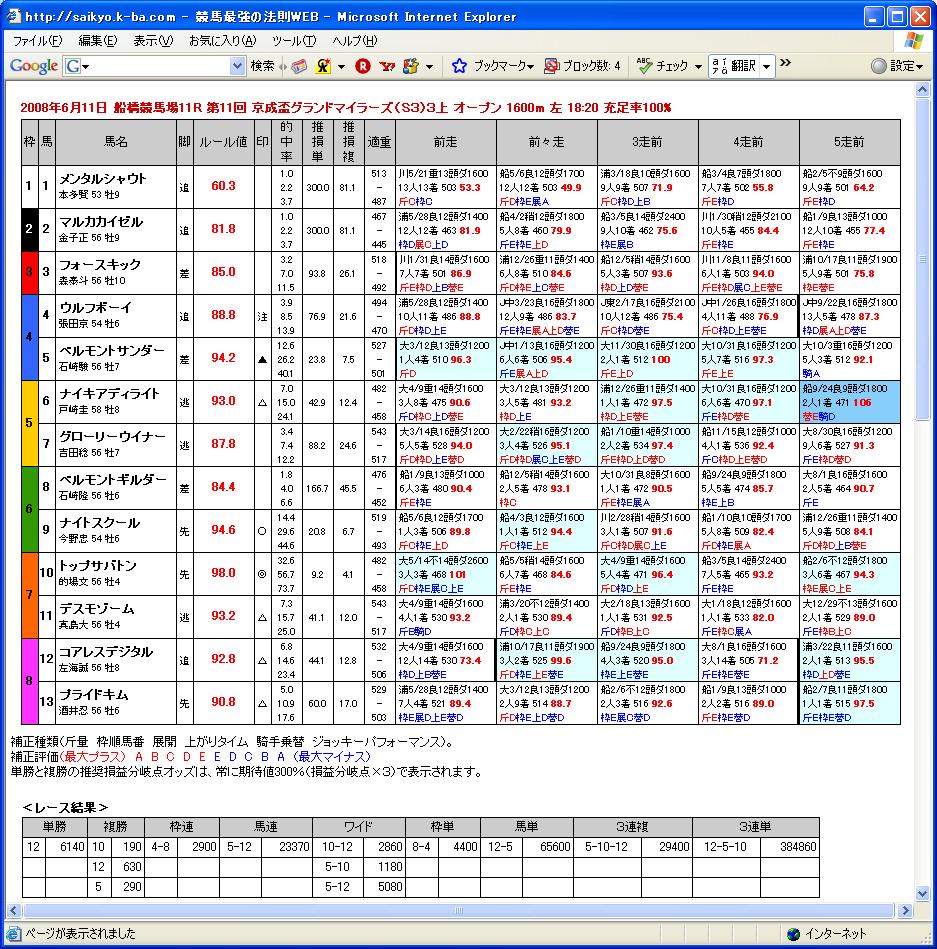Click horse name ベルモントギルダー

113,479
